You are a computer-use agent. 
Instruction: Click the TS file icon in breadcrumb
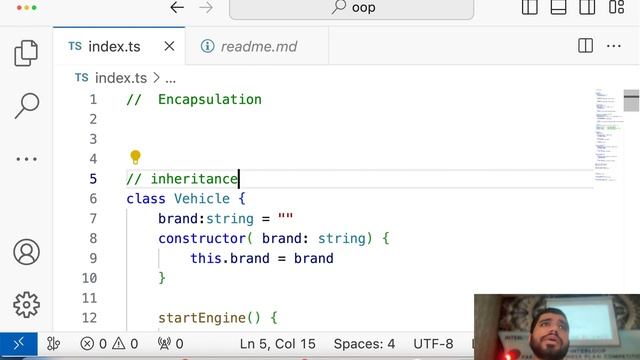click(x=82, y=78)
